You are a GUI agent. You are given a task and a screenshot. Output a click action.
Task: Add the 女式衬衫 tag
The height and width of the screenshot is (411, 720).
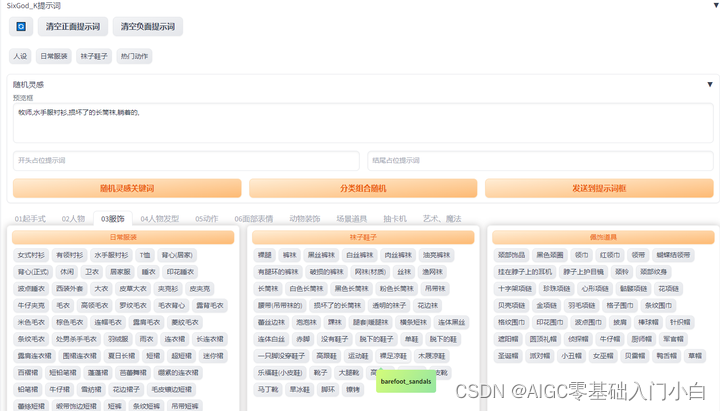(31, 255)
